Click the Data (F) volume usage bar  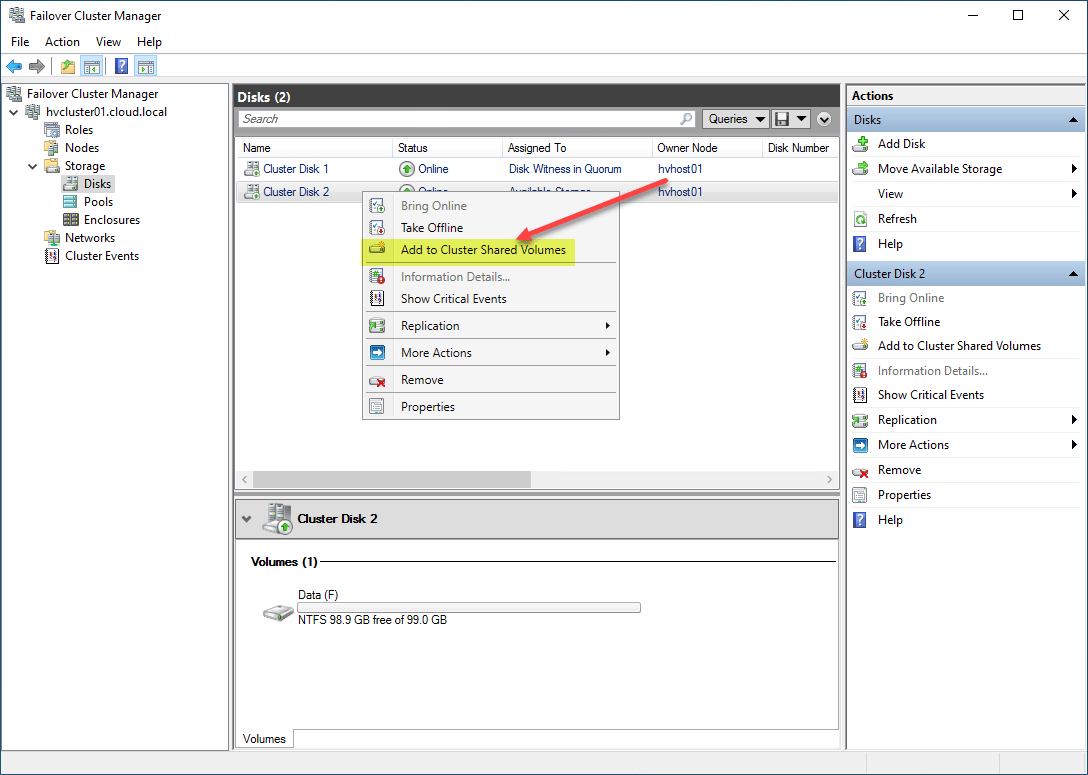(469, 608)
